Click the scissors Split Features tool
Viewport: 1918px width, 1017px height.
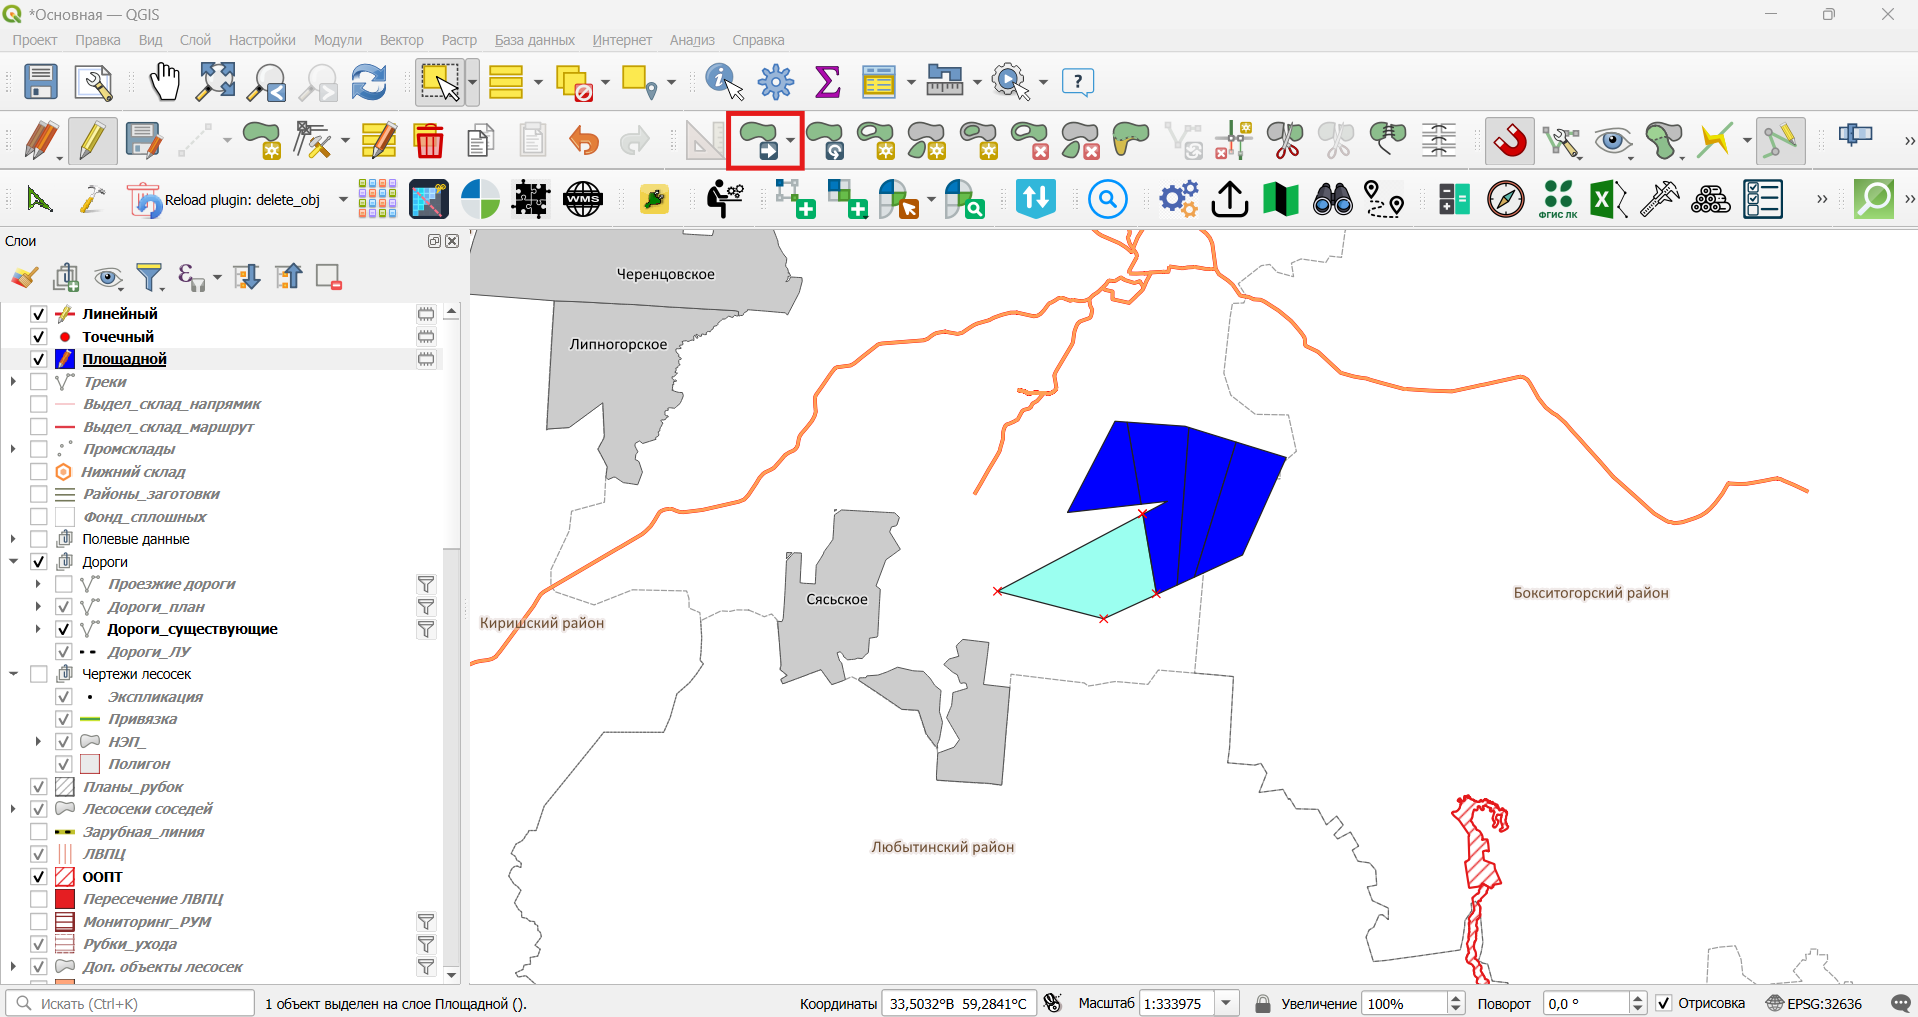[x=1285, y=141]
